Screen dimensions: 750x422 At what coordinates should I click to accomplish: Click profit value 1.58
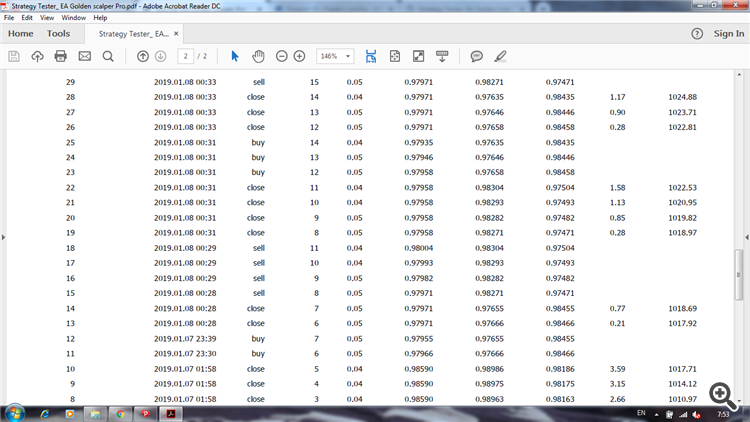pyautogui.click(x=617, y=188)
